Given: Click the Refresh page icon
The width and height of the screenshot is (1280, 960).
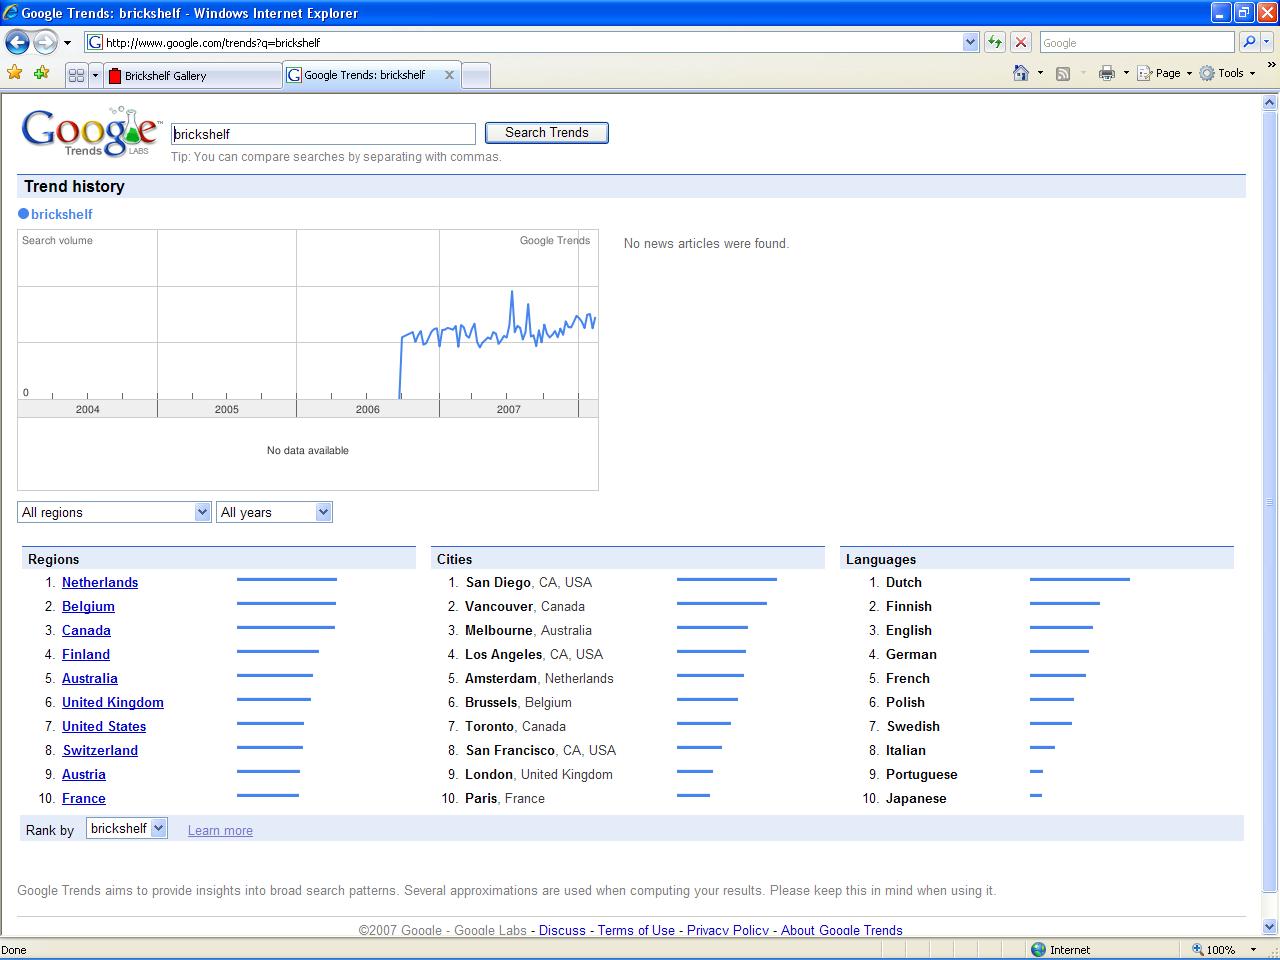Looking at the screenshot, I should [995, 42].
